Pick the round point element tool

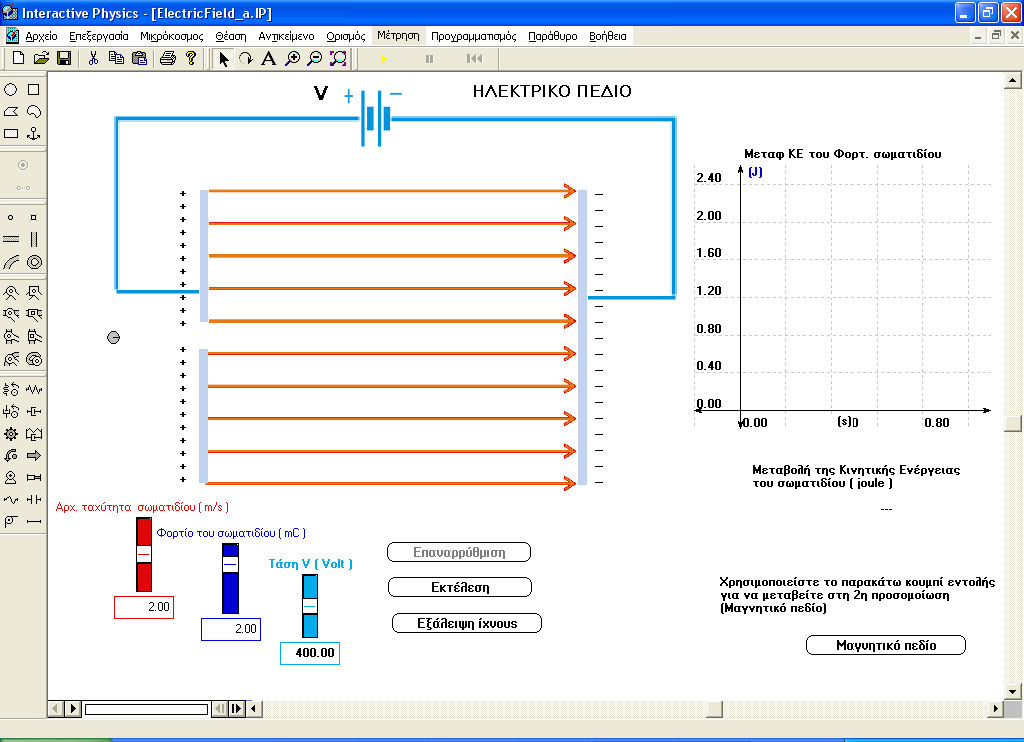coord(11,218)
